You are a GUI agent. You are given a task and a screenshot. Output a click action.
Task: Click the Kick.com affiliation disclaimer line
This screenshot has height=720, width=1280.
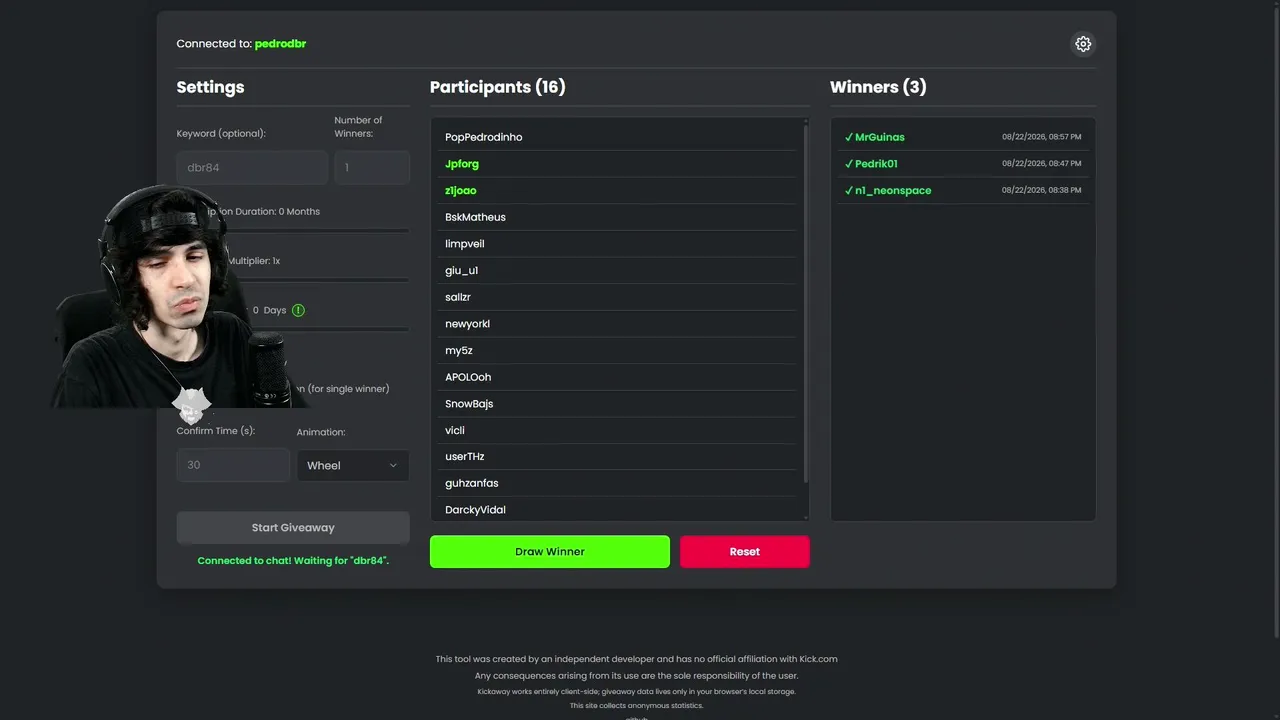tap(637, 659)
